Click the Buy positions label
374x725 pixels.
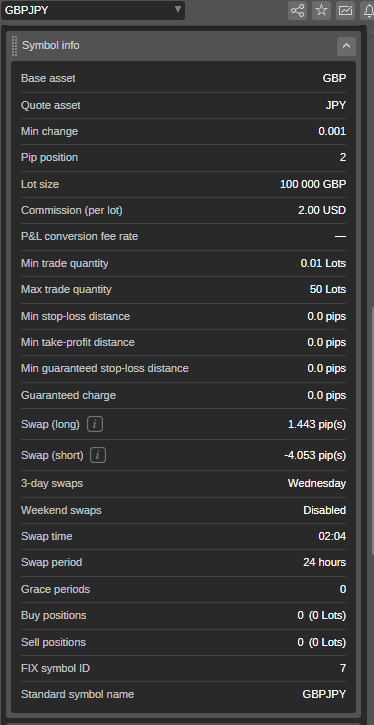[x=54, y=615]
